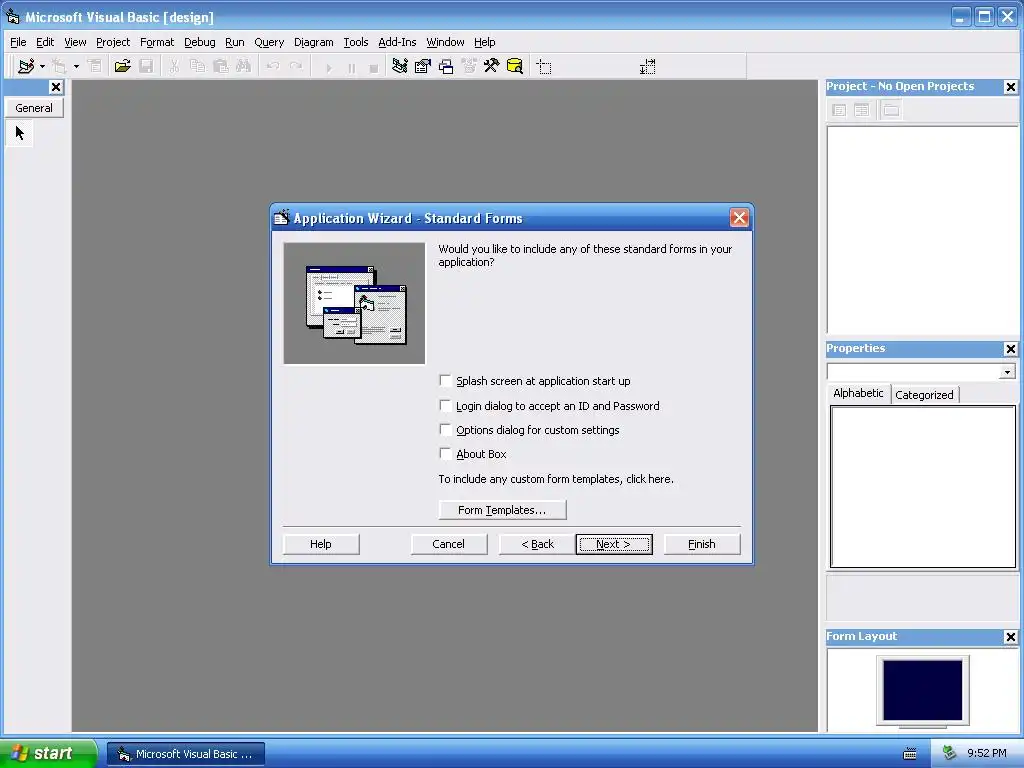
Task: Click the General tab in toolbox
Action: [x=34, y=108]
